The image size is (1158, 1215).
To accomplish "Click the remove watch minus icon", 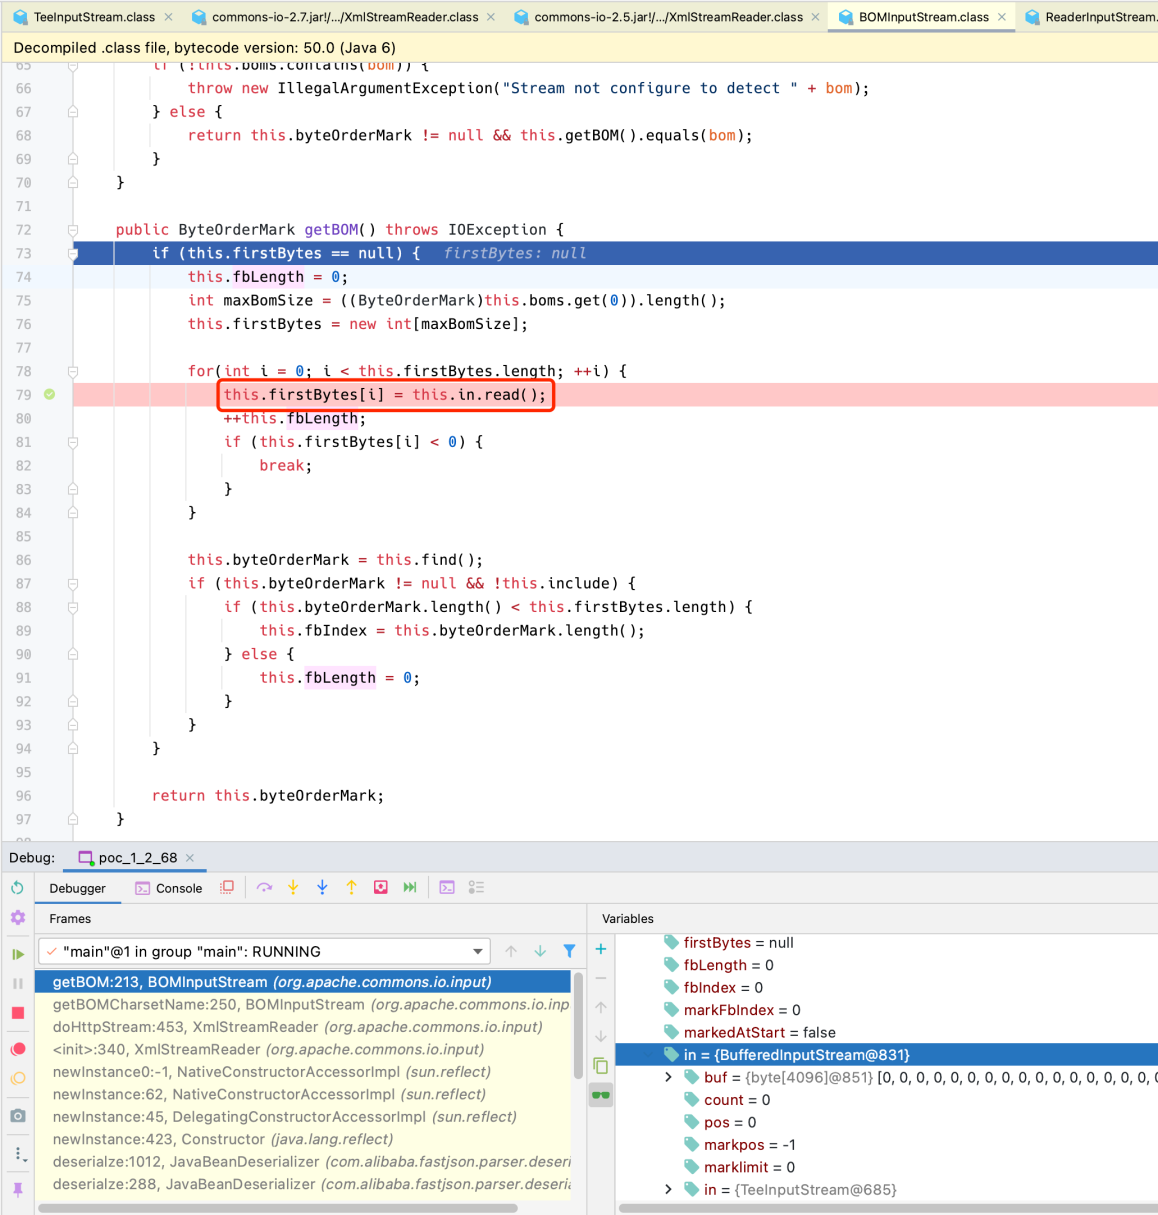I will coord(601,978).
